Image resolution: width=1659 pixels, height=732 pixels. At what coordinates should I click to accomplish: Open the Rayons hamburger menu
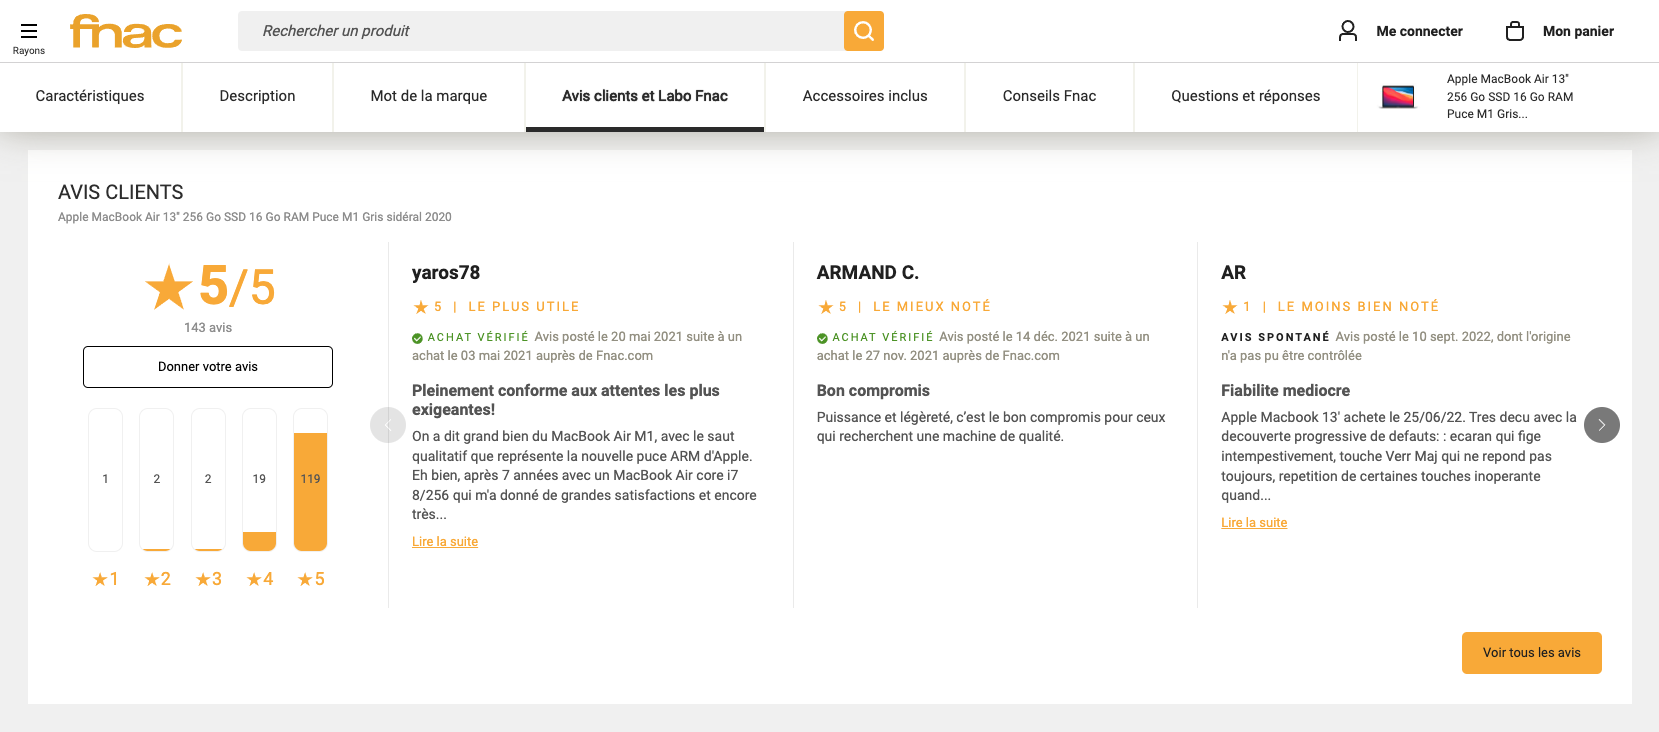[x=29, y=31]
